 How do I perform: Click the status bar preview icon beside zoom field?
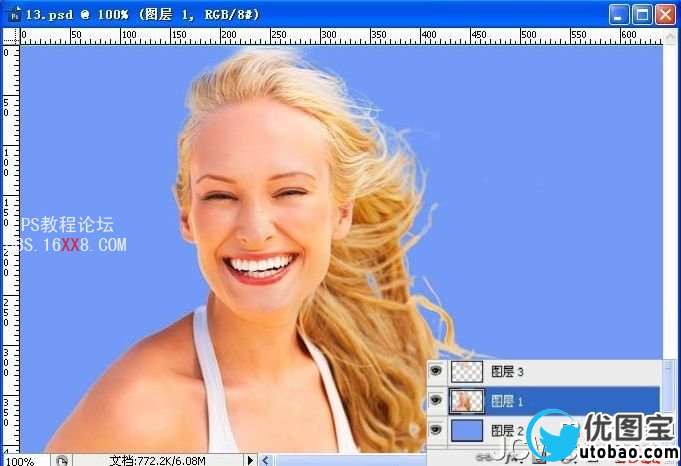click(x=62, y=461)
